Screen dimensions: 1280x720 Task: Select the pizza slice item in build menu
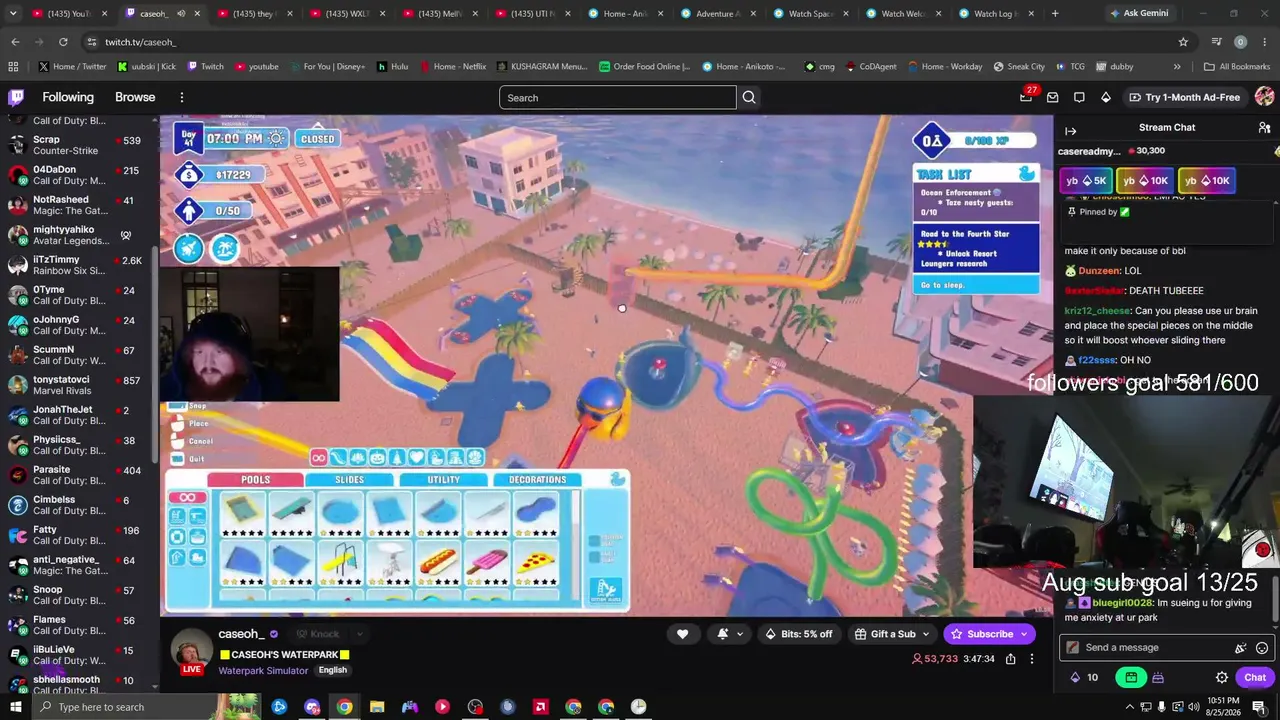coord(537,562)
